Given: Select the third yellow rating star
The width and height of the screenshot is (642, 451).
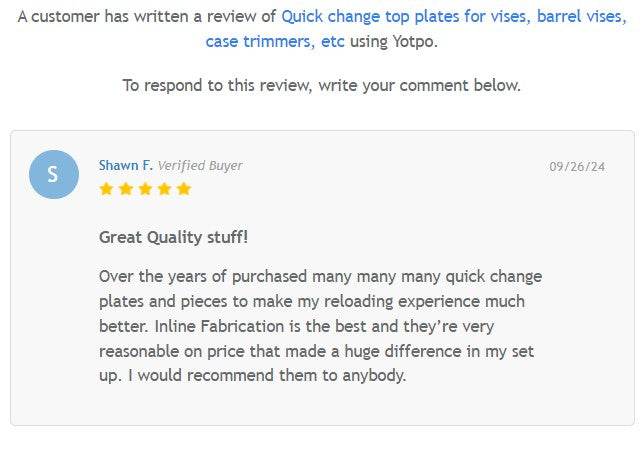Looking at the screenshot, I should [144, 189].
